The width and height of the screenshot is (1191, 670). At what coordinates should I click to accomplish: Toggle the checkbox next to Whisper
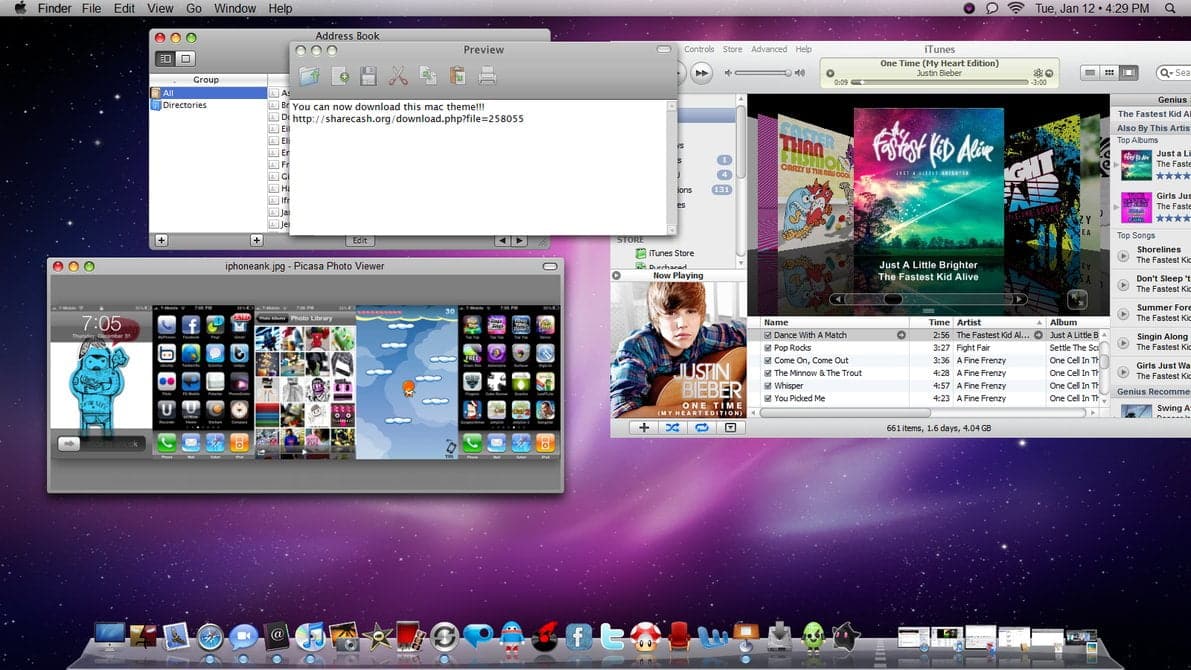click(768, 386)
